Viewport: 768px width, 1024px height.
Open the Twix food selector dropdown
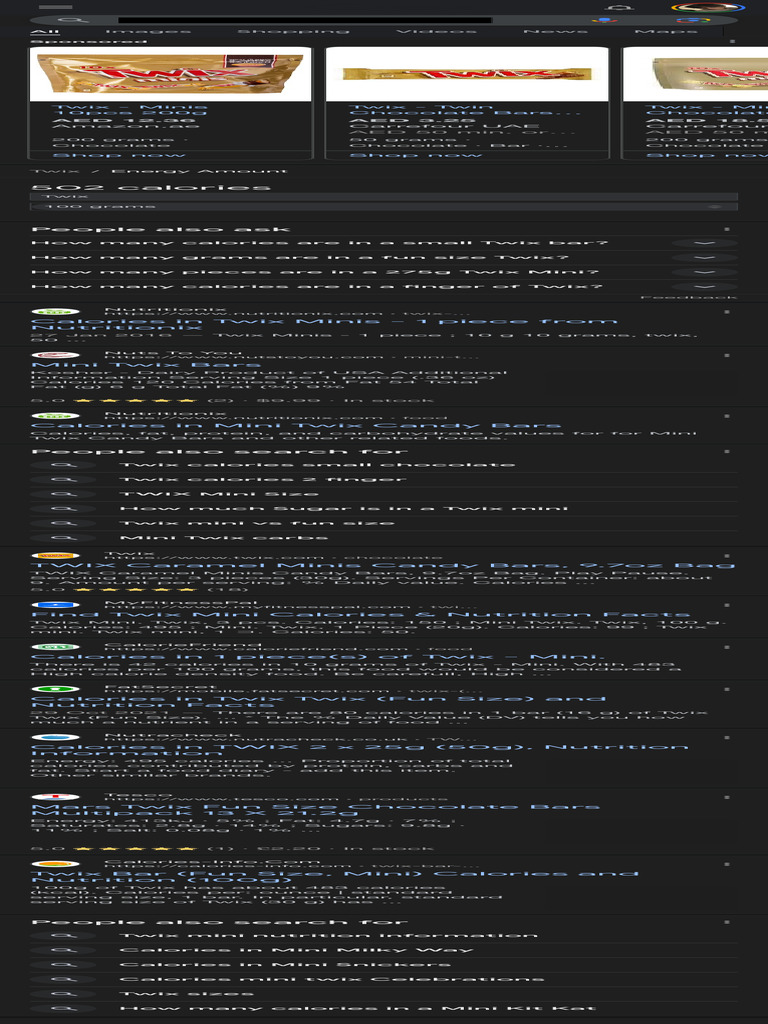384,196
